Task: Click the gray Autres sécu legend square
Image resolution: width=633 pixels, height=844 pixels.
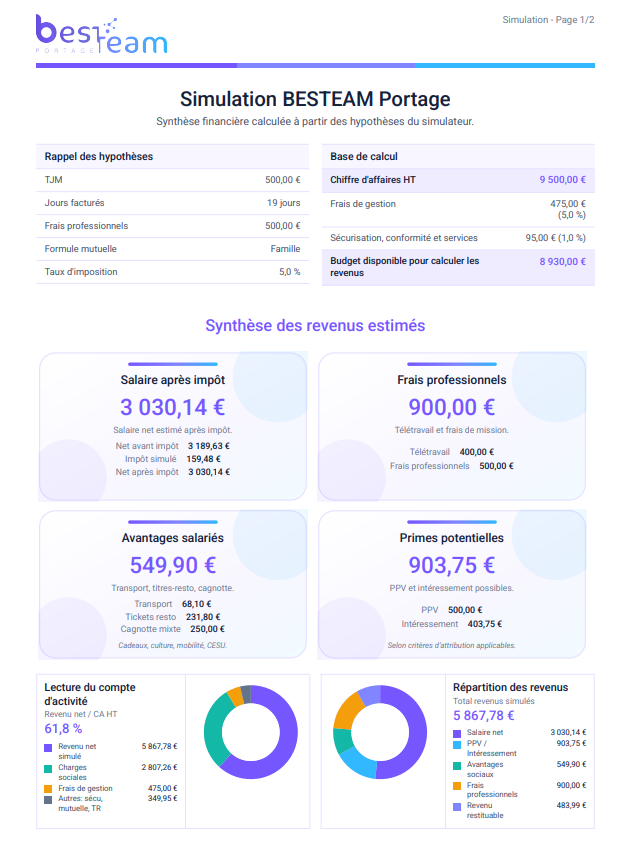Action: point(48,800)
